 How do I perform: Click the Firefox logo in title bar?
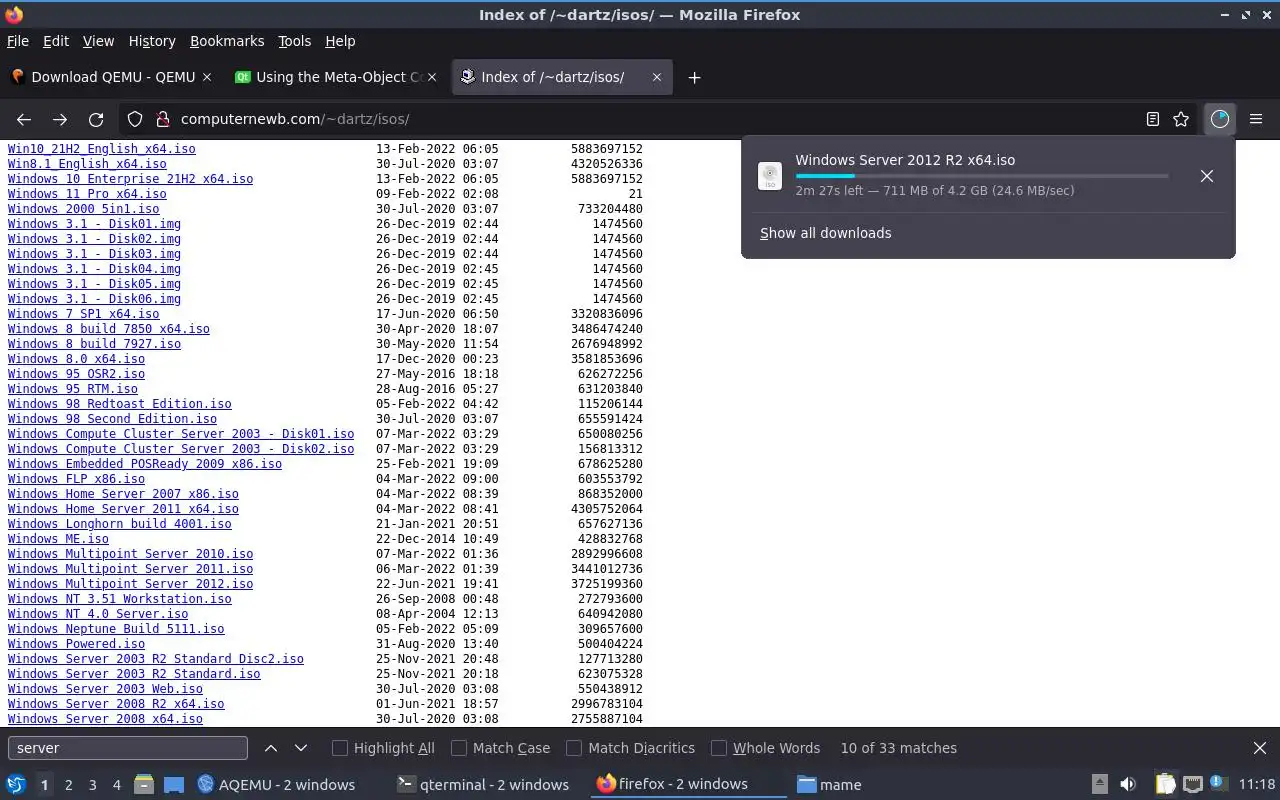point(14,14)
